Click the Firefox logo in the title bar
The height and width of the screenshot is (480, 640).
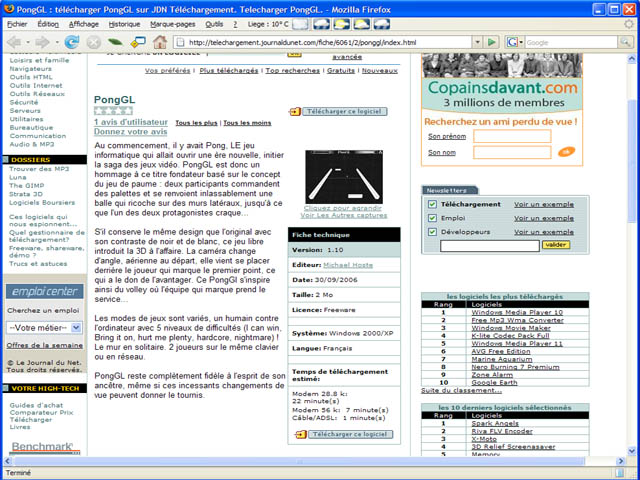pyautogui.click(x=9, y=9)
